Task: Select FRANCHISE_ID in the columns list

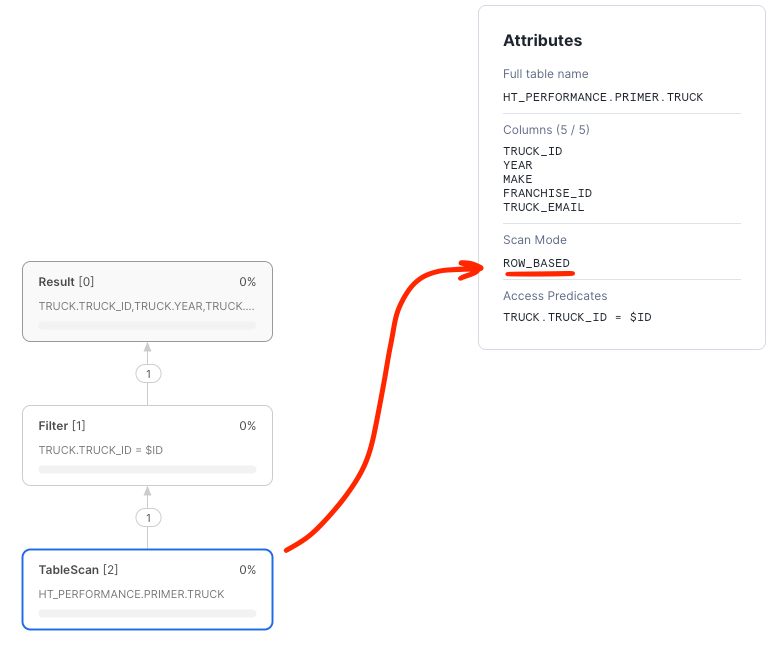Action: 547,193
